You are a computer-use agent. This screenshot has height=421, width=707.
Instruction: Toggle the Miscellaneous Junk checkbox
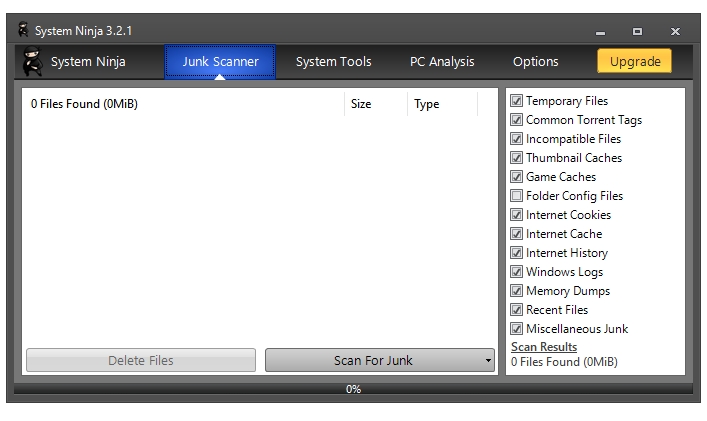point(516,329)
